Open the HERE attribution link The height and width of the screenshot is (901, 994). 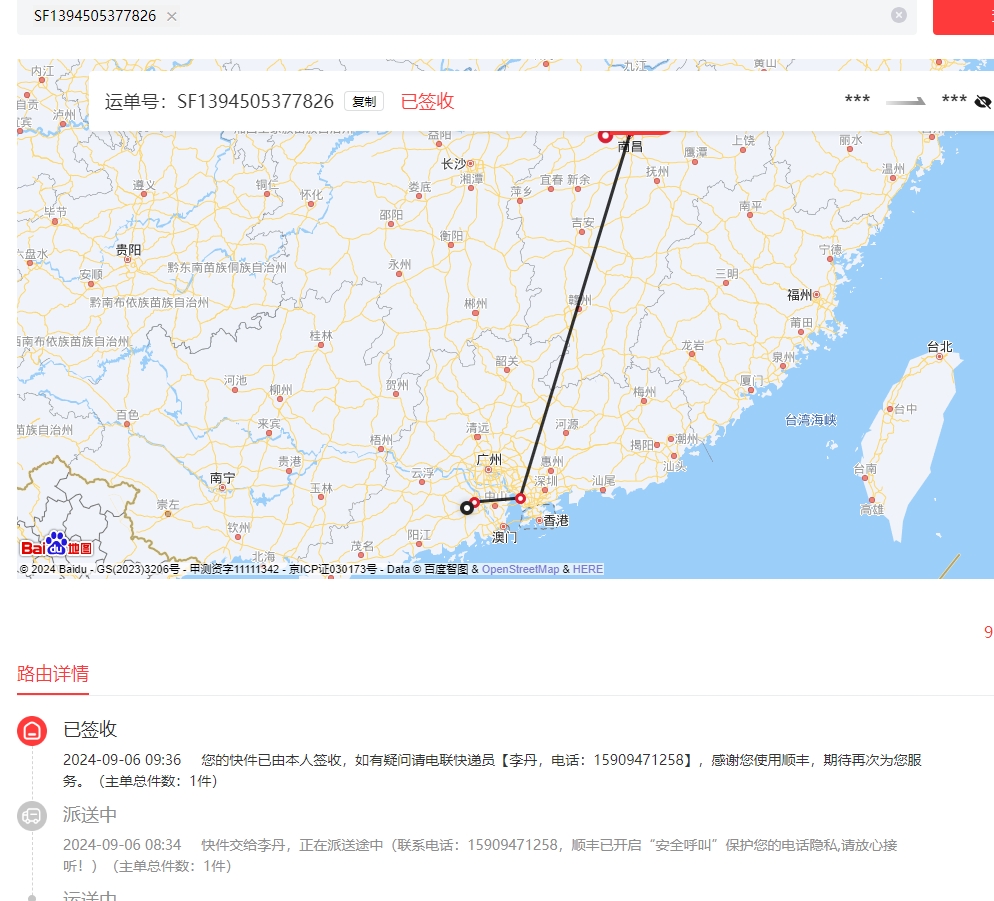click(x=588, y=569)
